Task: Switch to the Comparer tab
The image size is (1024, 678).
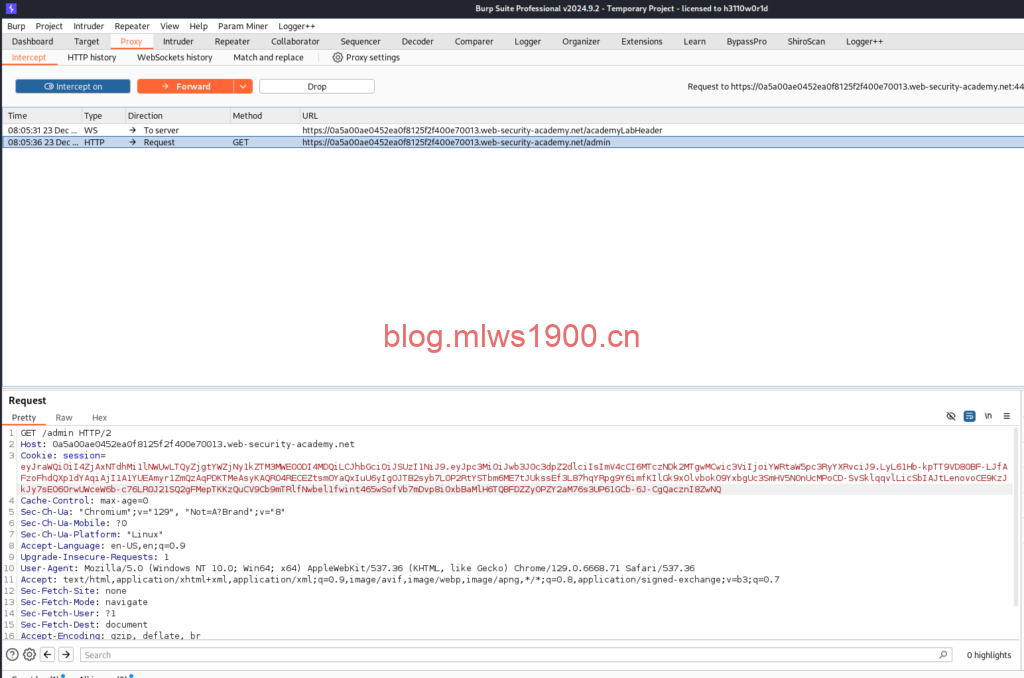Action: point(473,41)
